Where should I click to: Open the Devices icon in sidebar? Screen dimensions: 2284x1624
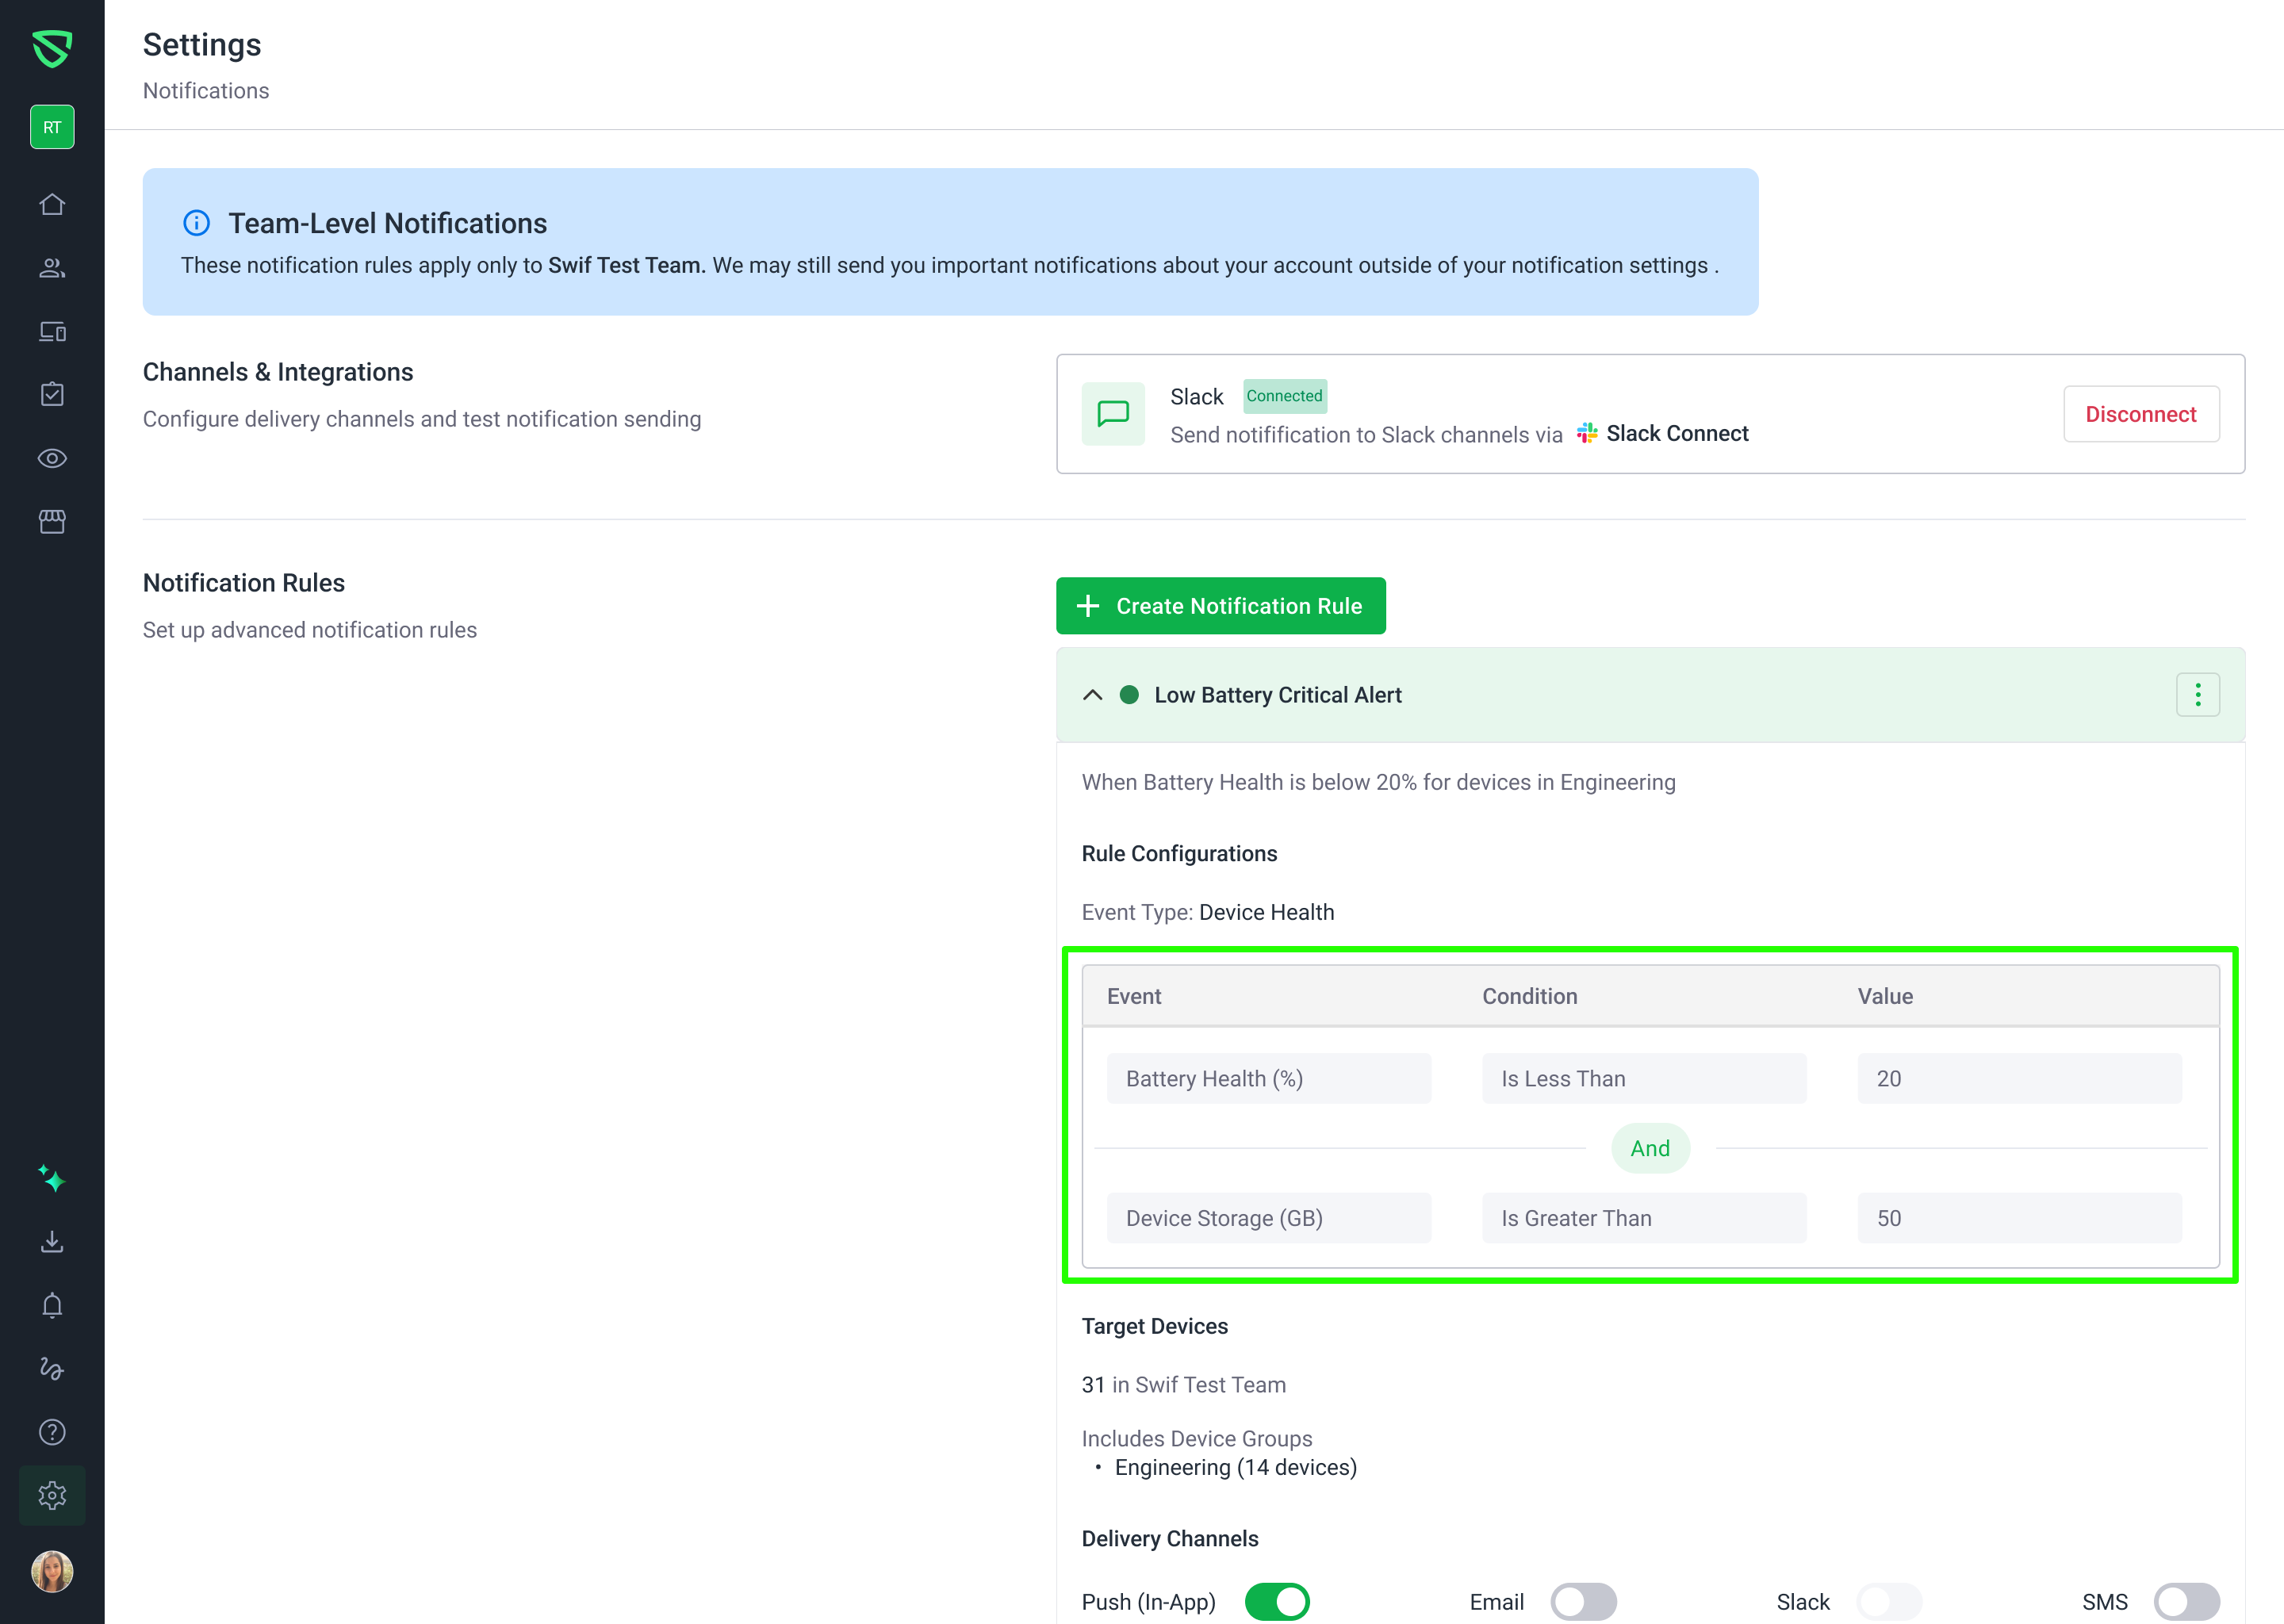(52, 332)
